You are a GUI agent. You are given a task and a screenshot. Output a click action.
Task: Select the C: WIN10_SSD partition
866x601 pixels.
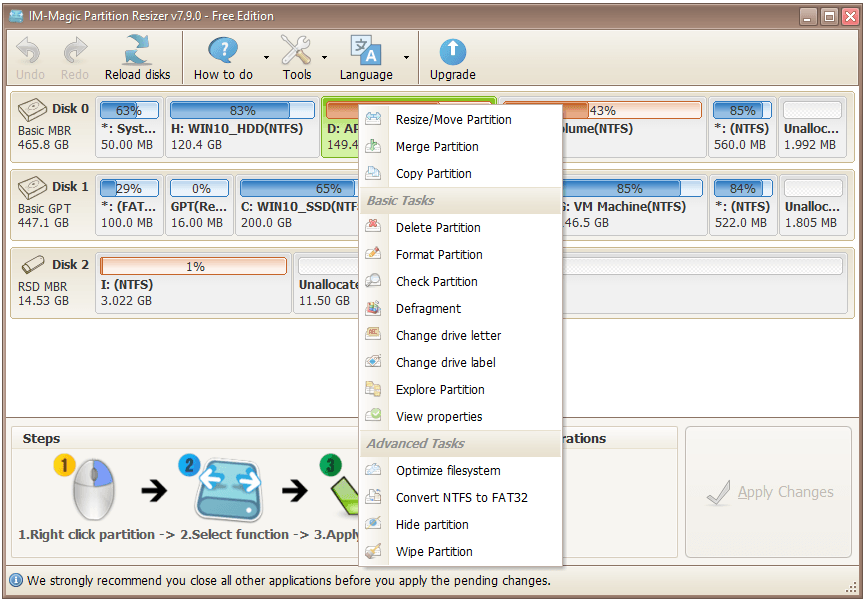click(x=298, y=205)
